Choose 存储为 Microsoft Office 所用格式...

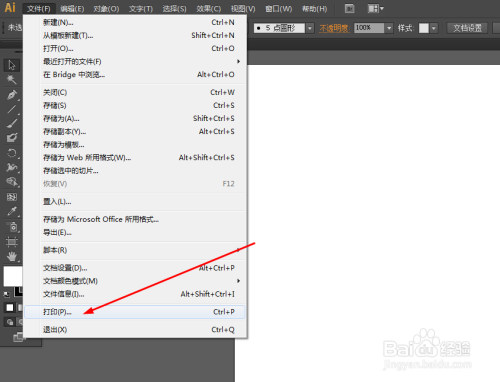pos(135,219)
